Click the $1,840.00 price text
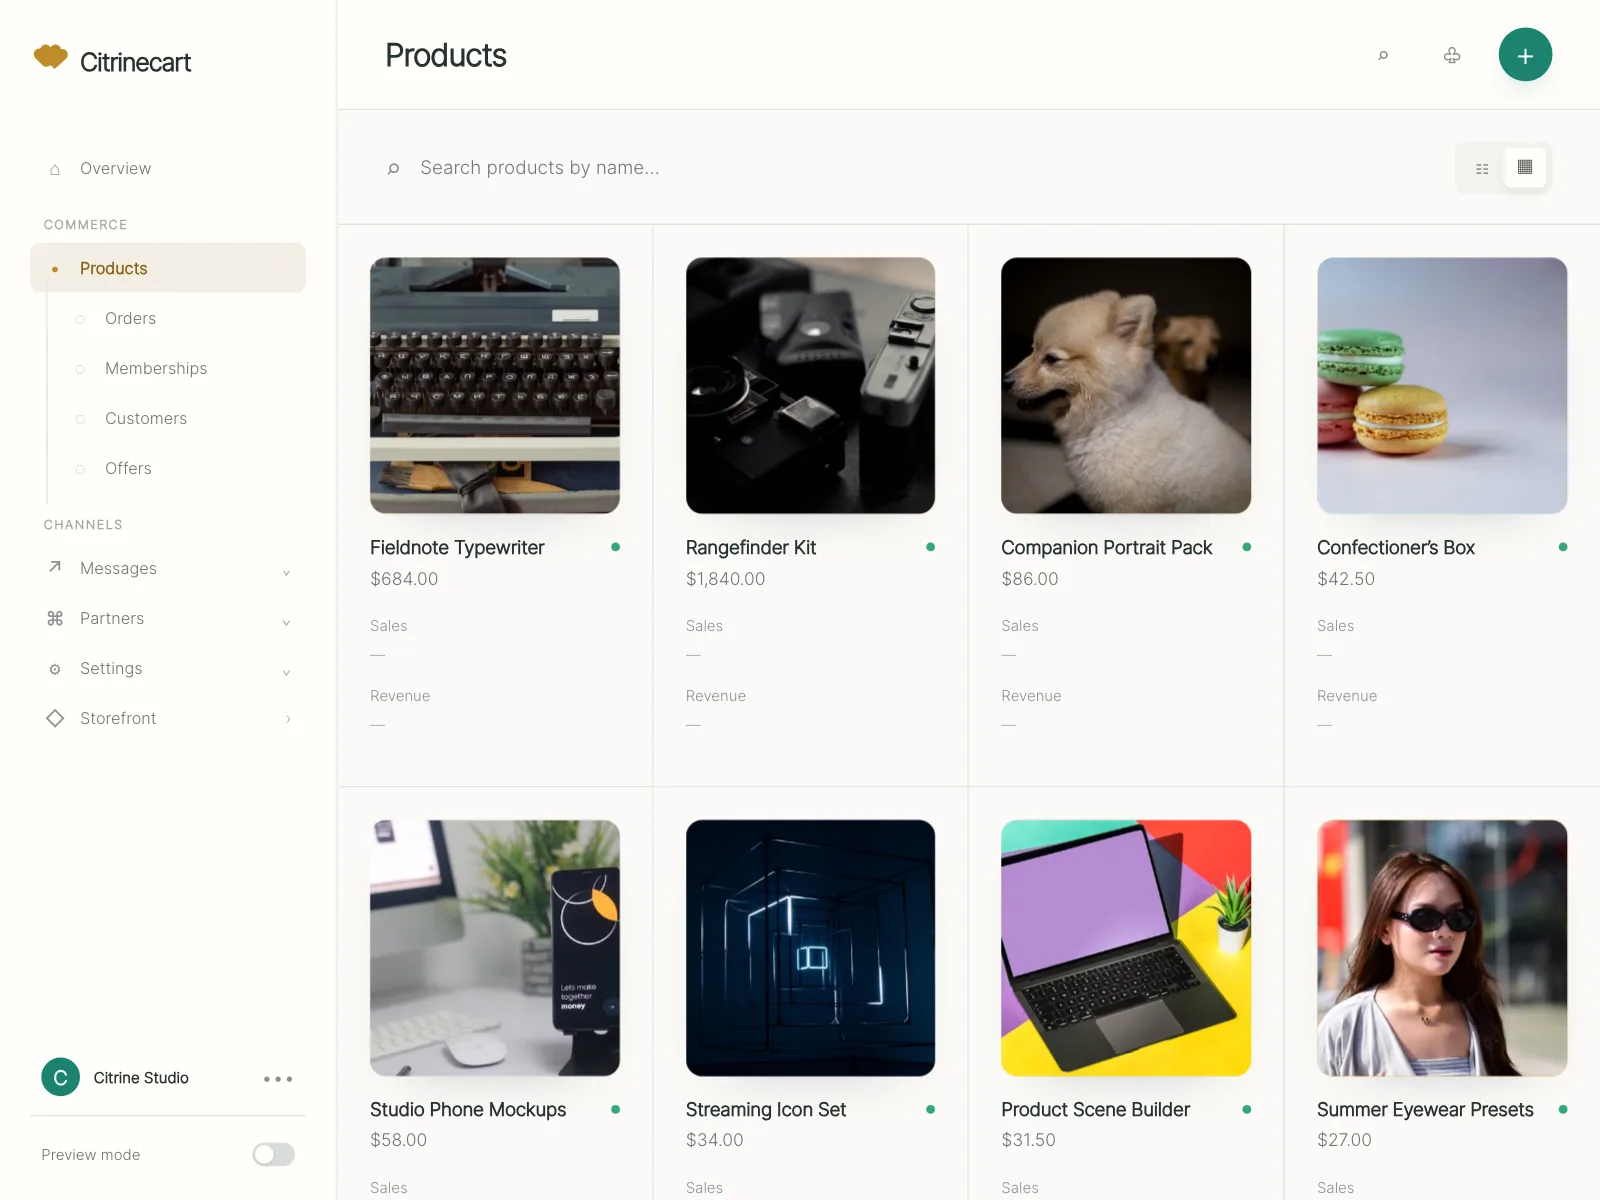This screenshot has width=1600, height=1200. pos(725,579)
